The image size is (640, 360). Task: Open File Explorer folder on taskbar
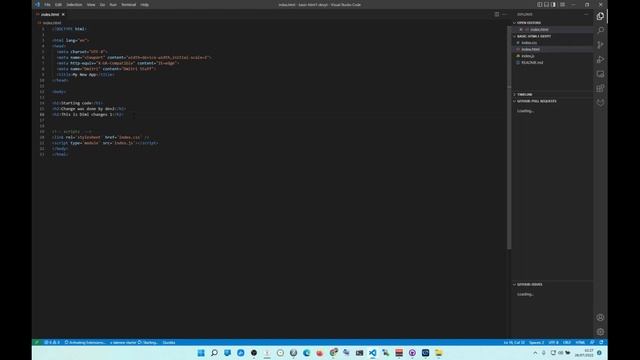(438, 353)
